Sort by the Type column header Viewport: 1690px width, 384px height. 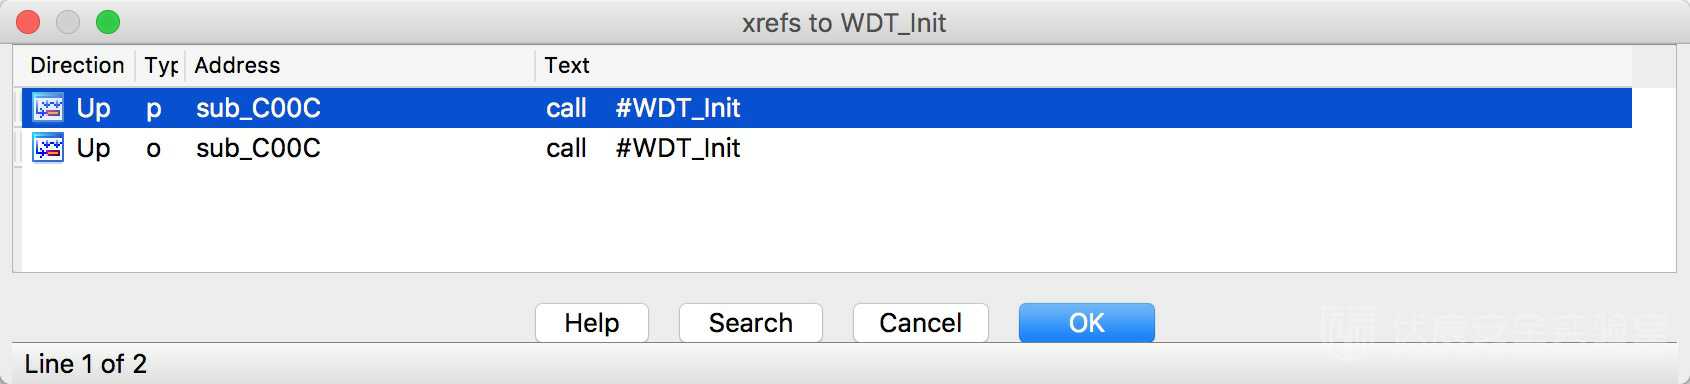point(160,65)
